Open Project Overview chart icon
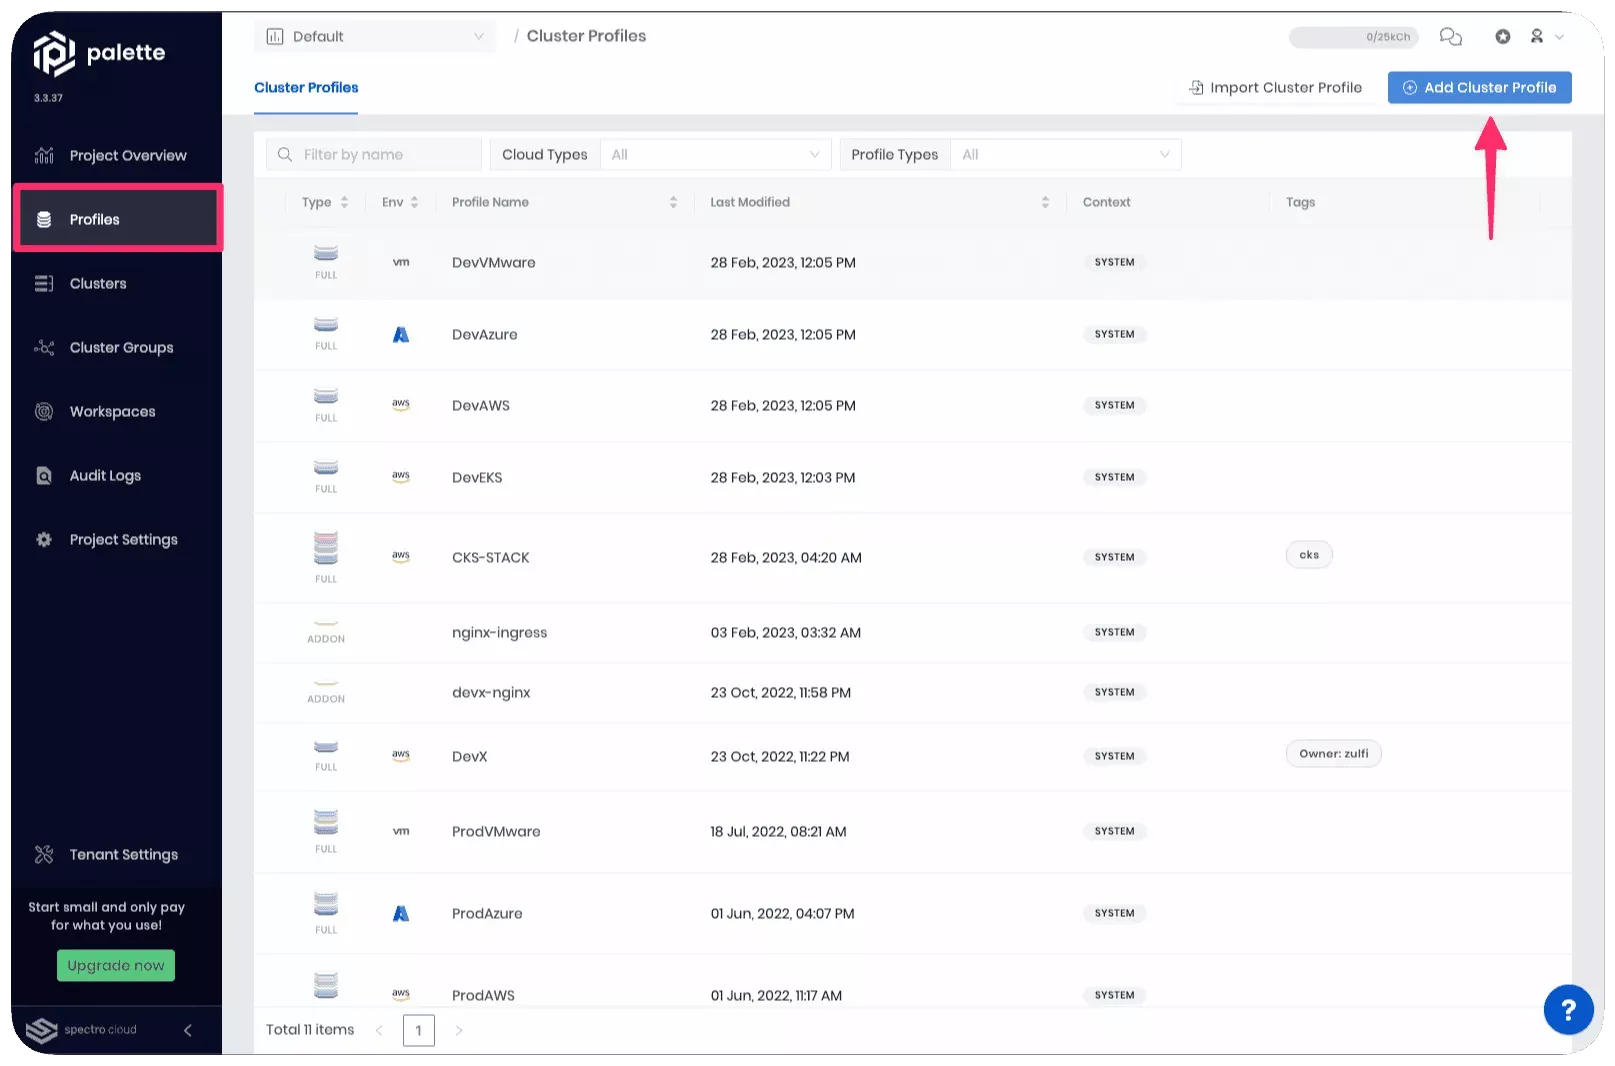 pos(44,155)
